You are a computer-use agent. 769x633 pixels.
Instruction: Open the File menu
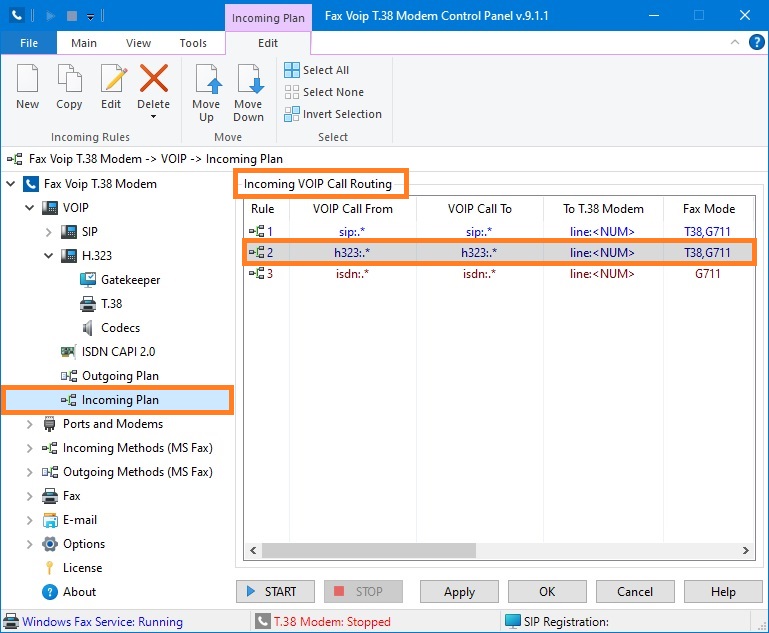coord(29,43)
